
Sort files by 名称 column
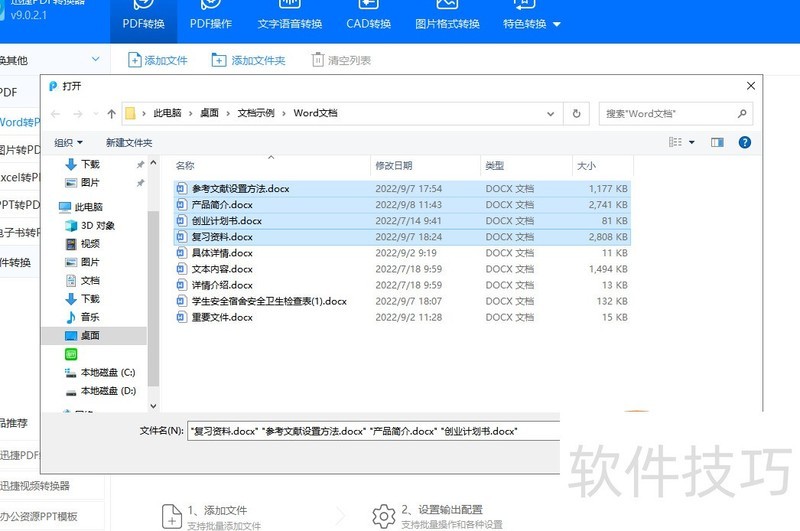click(270, 165)
